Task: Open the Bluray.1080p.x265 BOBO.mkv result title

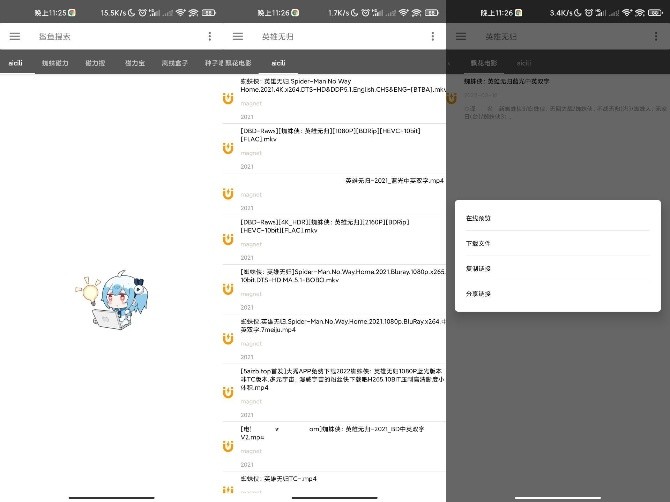Action: [x=343, y=276]
